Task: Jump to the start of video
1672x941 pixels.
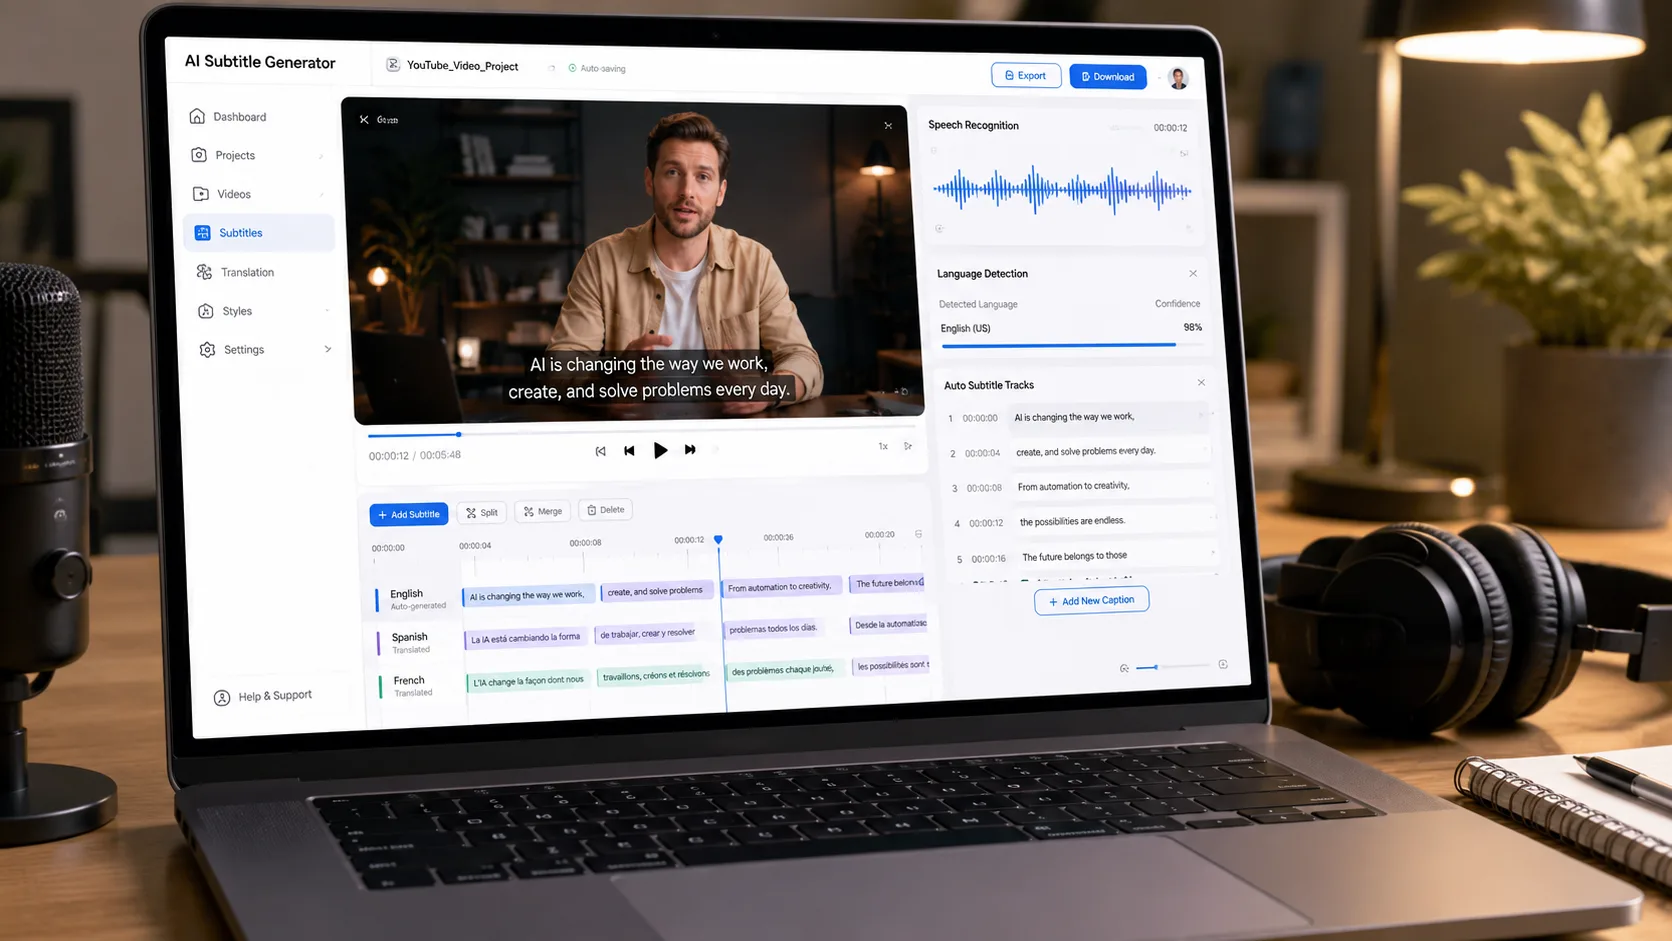Action: pyautogui.click(x=600, y=451)
